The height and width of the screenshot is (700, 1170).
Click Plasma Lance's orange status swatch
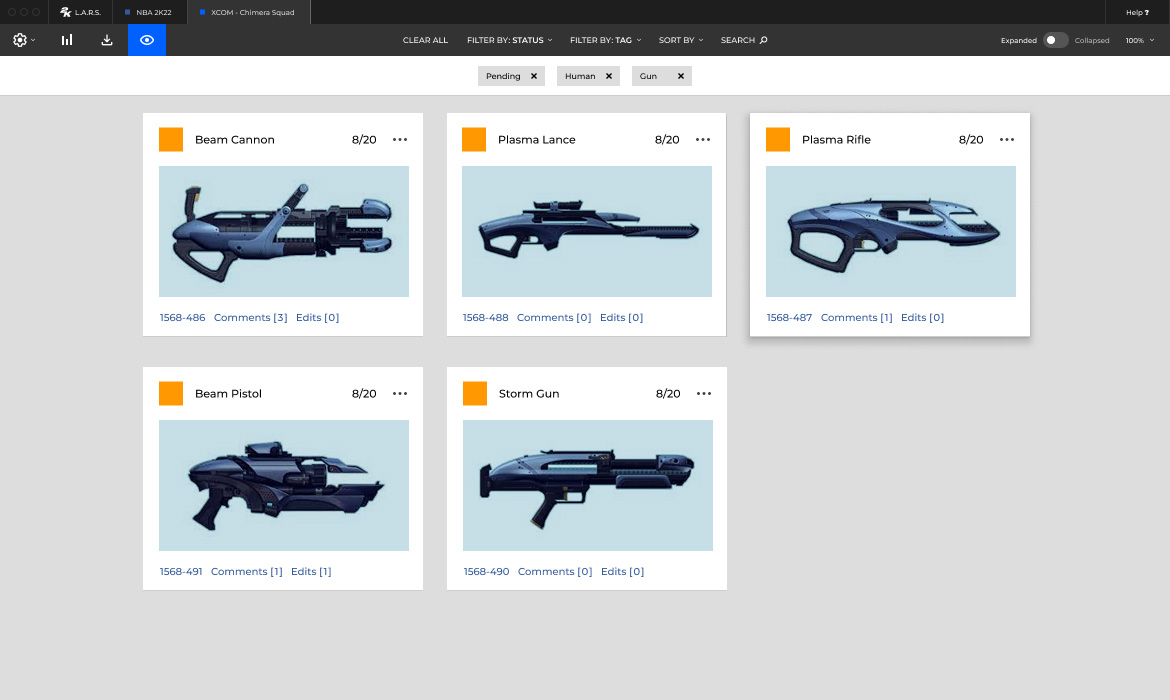474,140
